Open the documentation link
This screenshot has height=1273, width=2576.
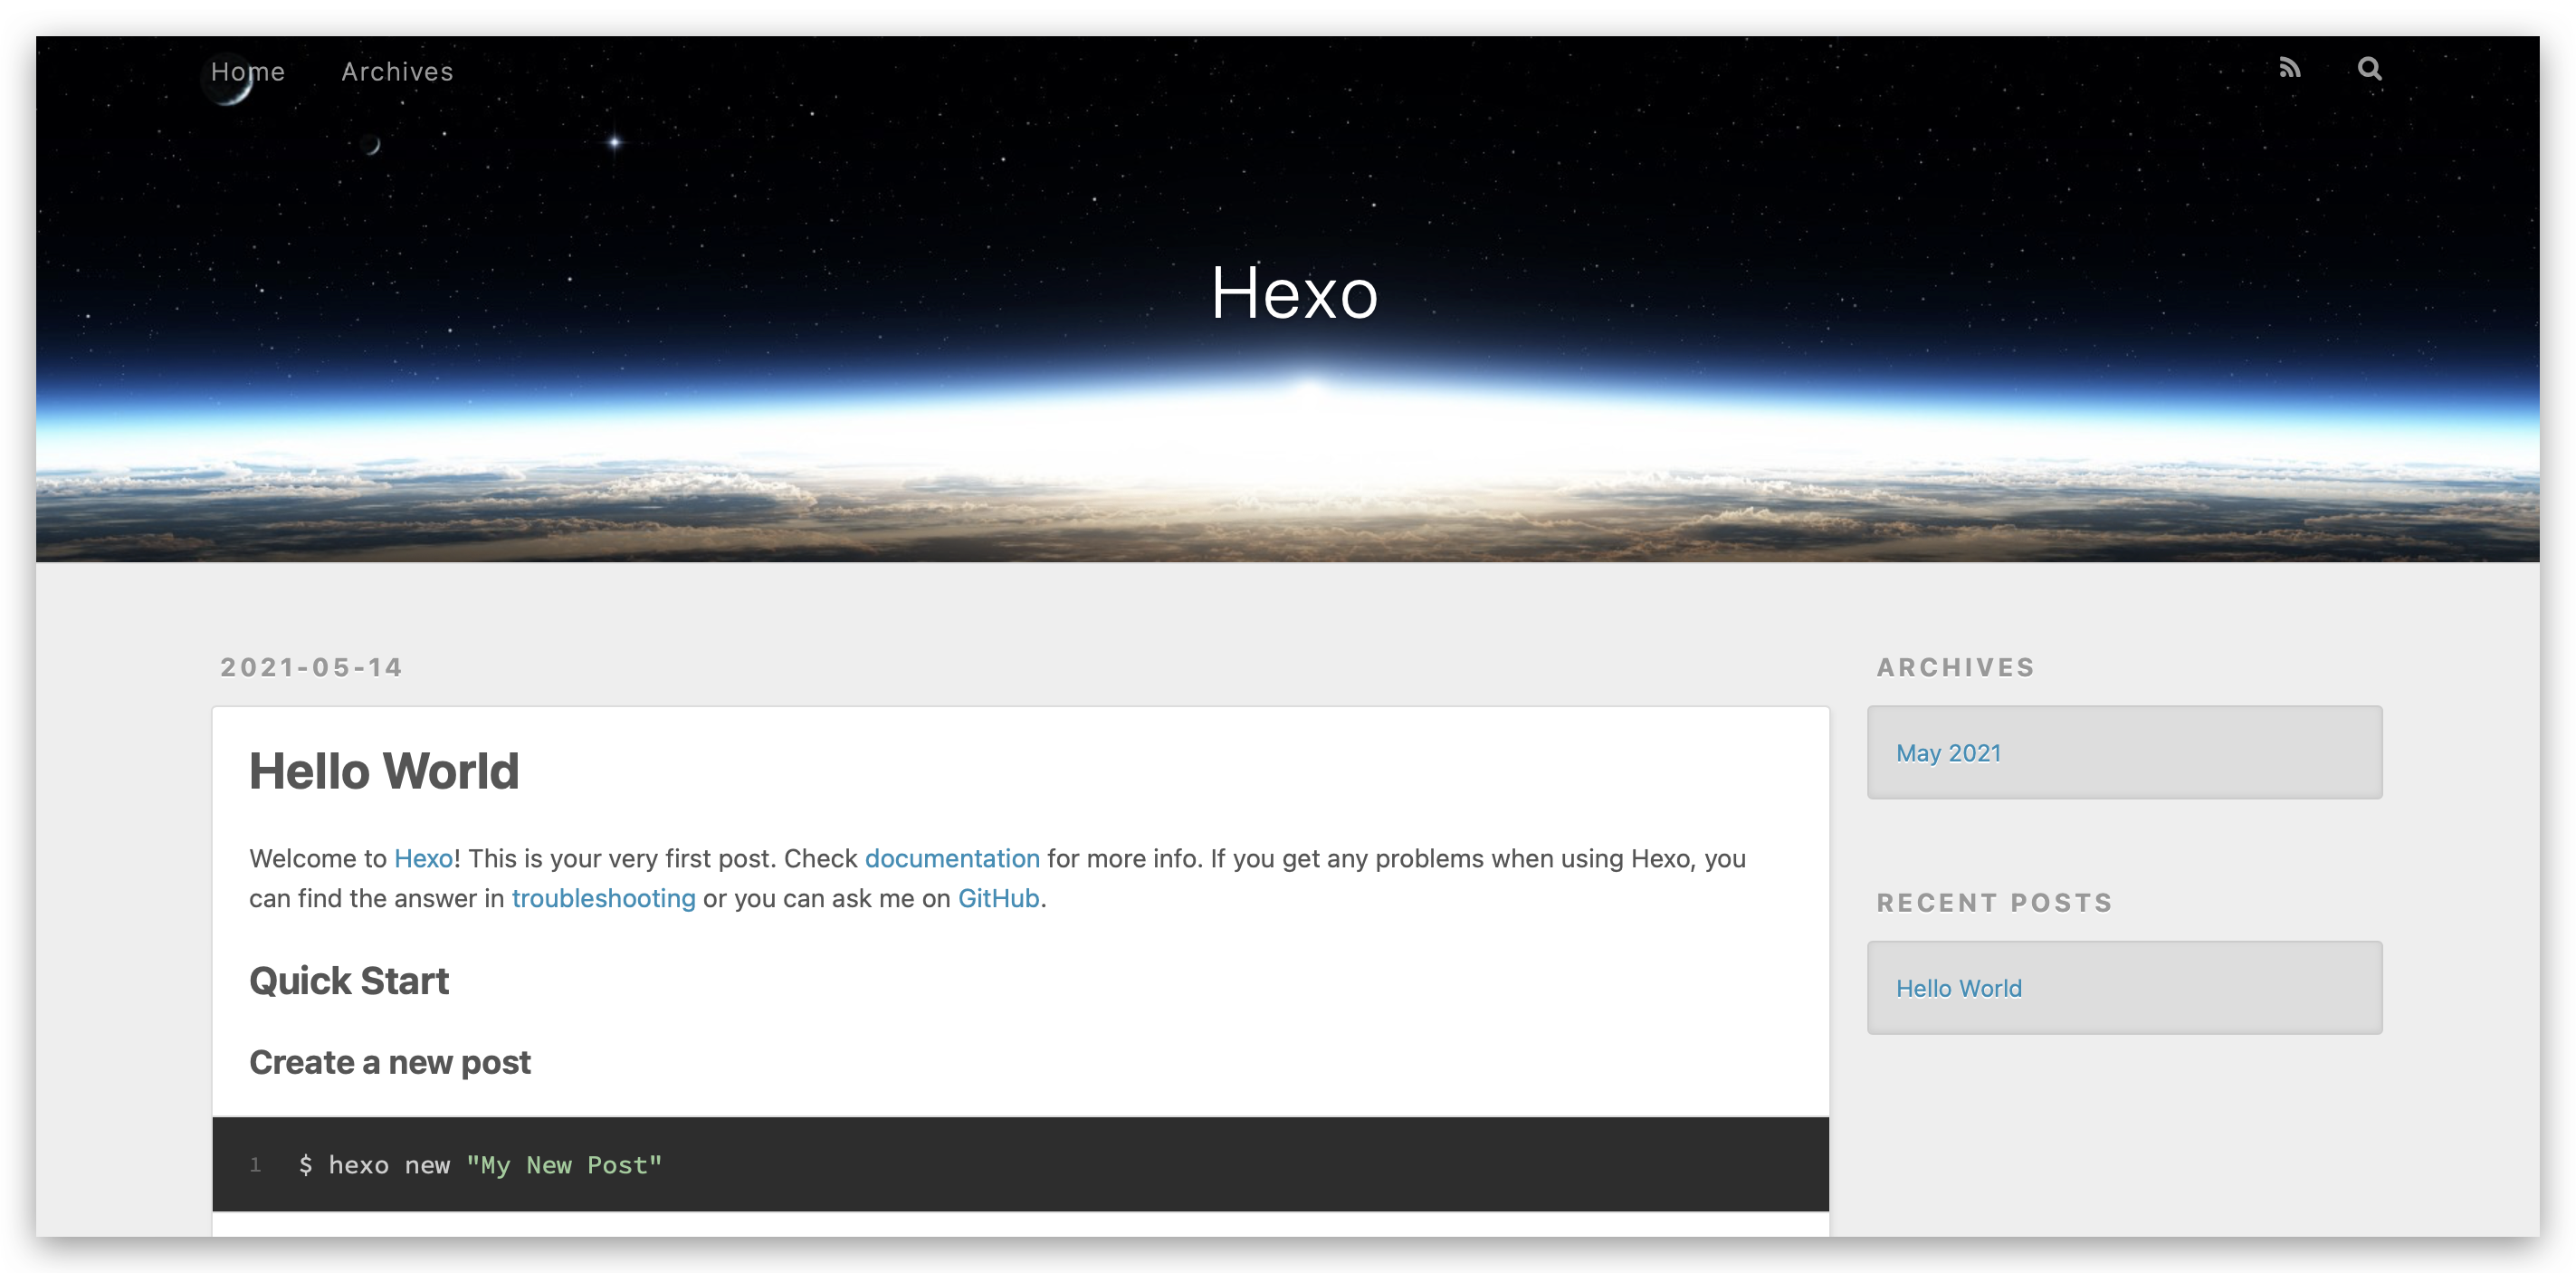[x=951, y=858]
